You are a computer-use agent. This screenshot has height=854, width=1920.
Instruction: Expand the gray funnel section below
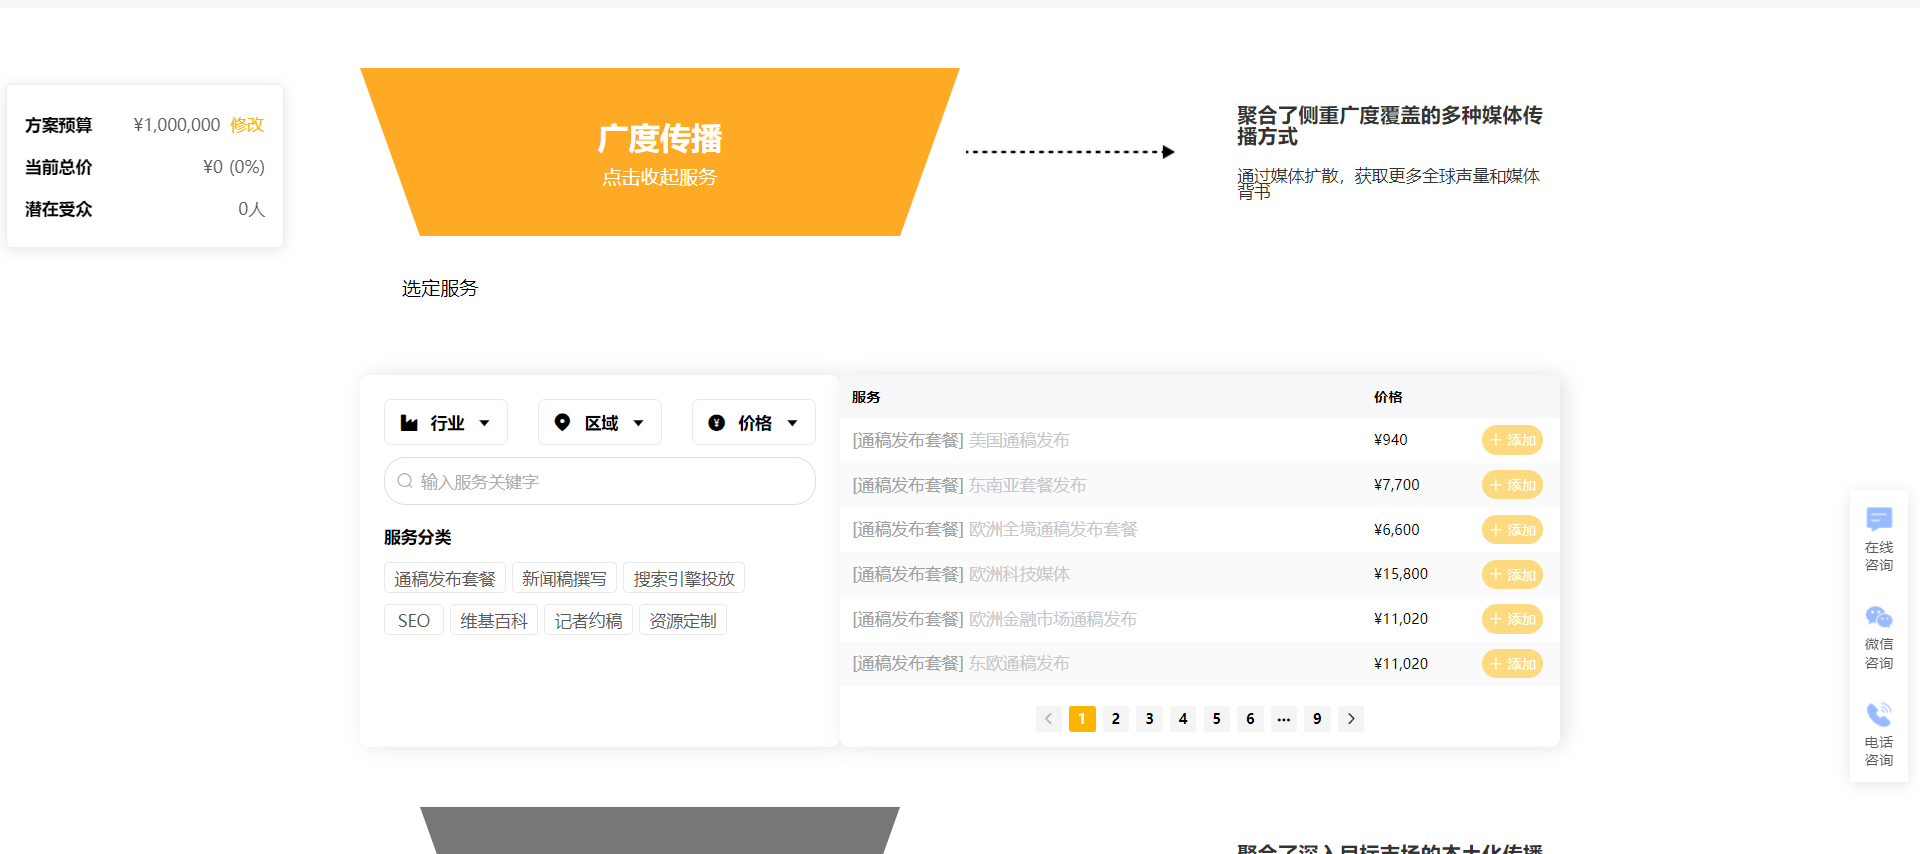pyautogui.click(x=660, y=830)
